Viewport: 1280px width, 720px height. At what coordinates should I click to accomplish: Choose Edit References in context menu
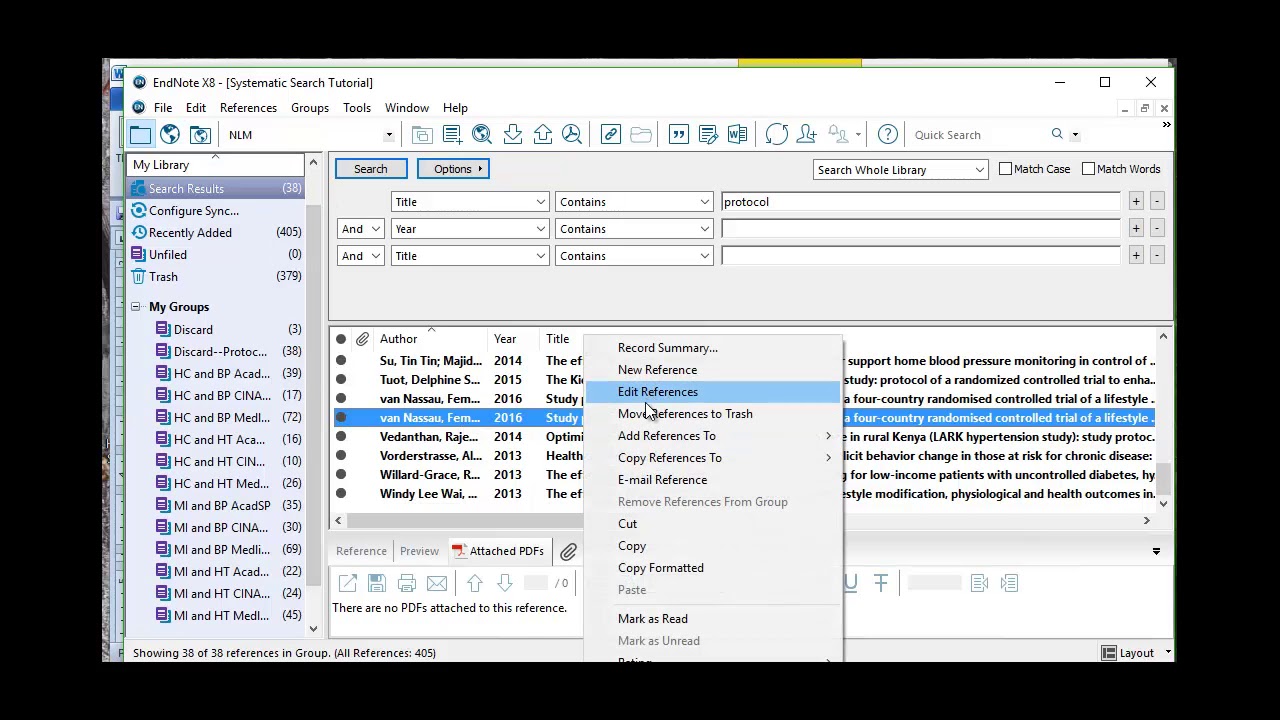(712, 392)
